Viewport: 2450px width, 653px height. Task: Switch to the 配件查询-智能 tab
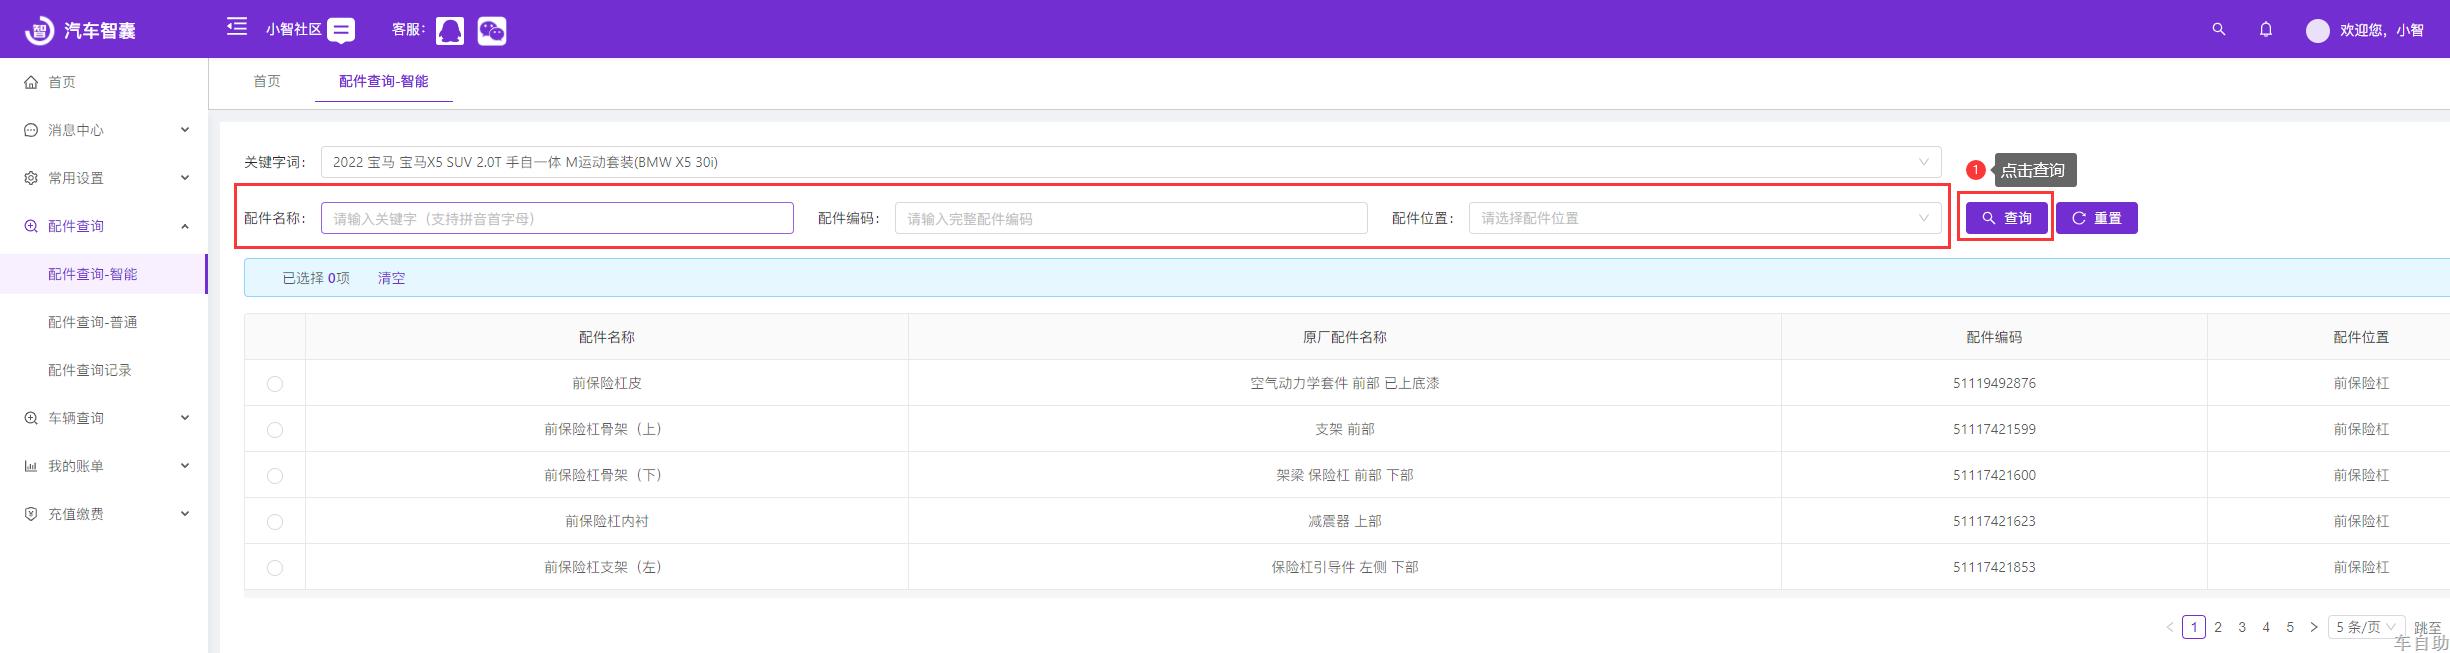click(384, 81)
